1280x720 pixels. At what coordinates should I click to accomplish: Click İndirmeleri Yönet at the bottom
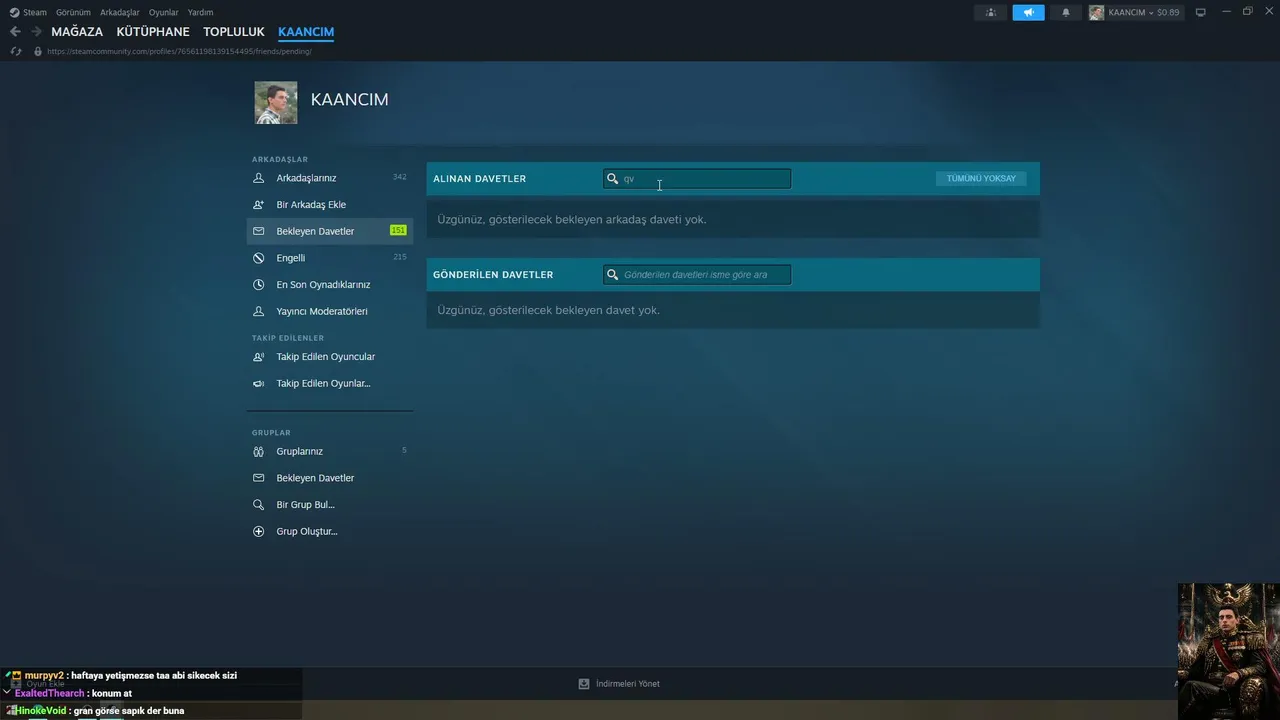pos(628,684)
